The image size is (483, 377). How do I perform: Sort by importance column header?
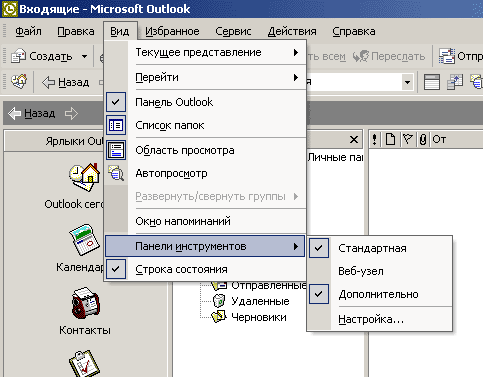click(375, 139)
